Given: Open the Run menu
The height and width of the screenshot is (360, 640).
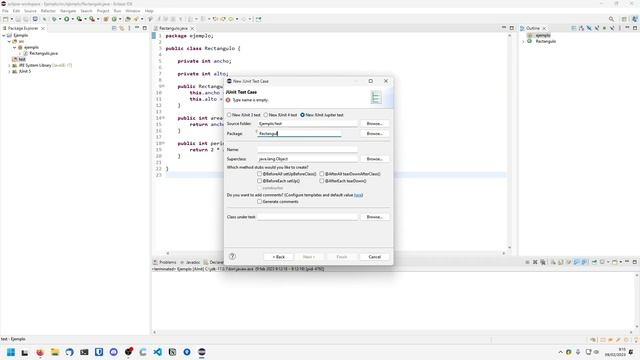Looking at the screenshot, I should click(x=117, y=11).
